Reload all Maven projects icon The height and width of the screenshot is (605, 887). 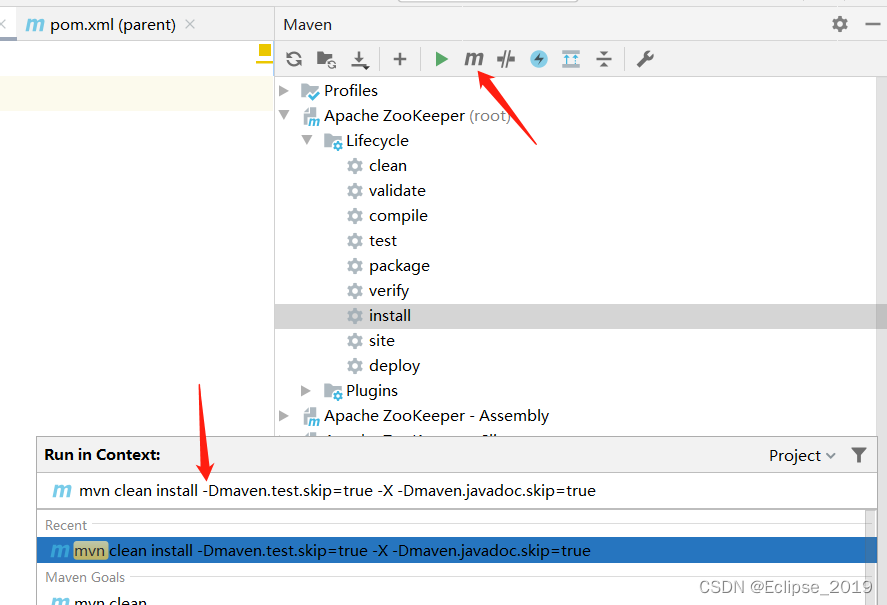294,59
